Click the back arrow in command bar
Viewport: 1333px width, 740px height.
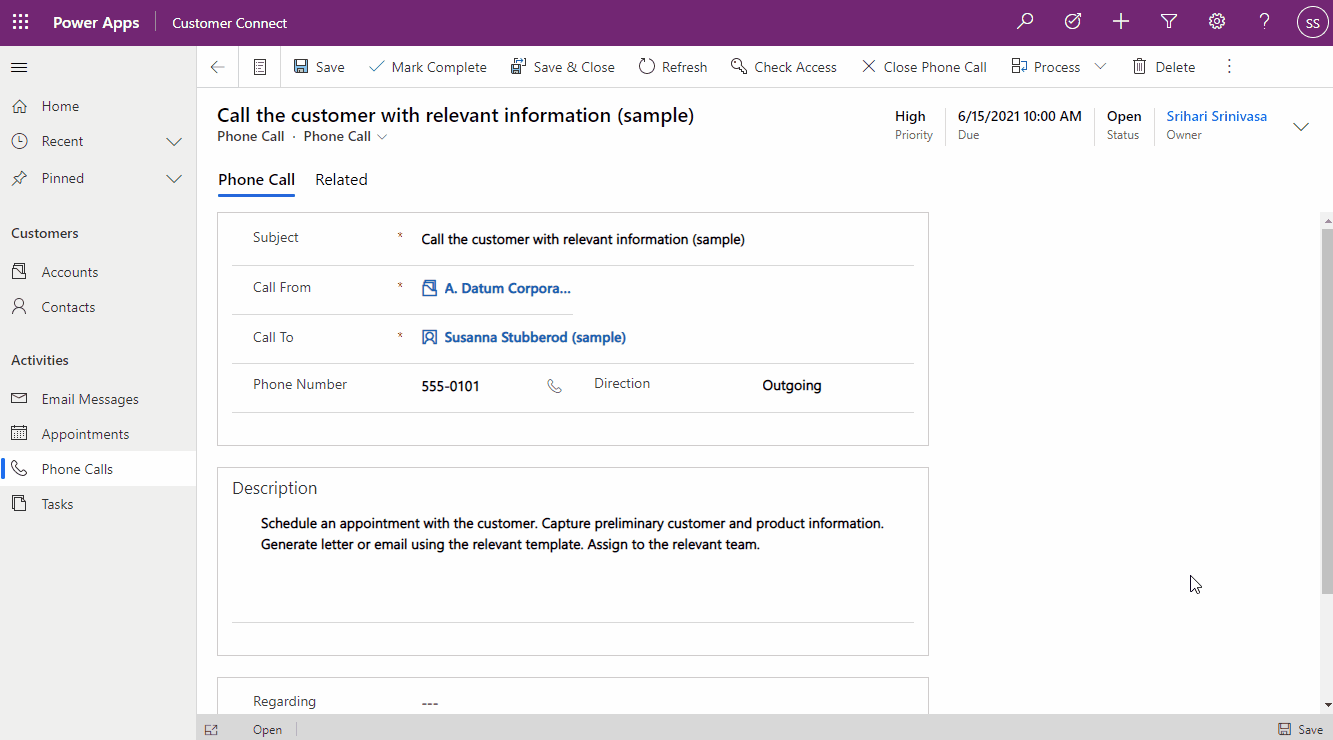click(x=217, y=67)
